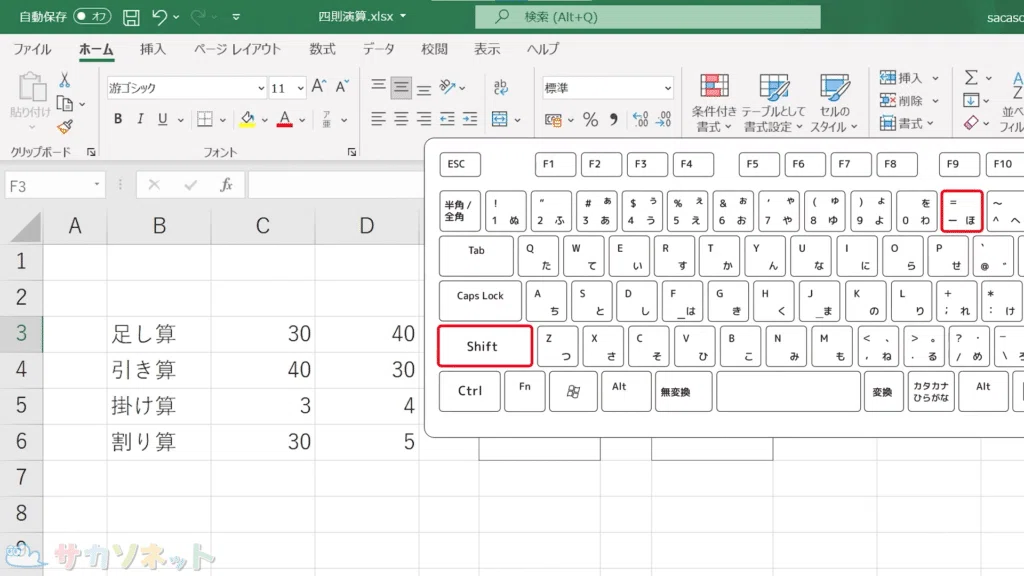Image resolution: width=1024 pixels, height=576 pixels.
Task: Open the font size 11 dropdown
Action: (x=300, y=88)
